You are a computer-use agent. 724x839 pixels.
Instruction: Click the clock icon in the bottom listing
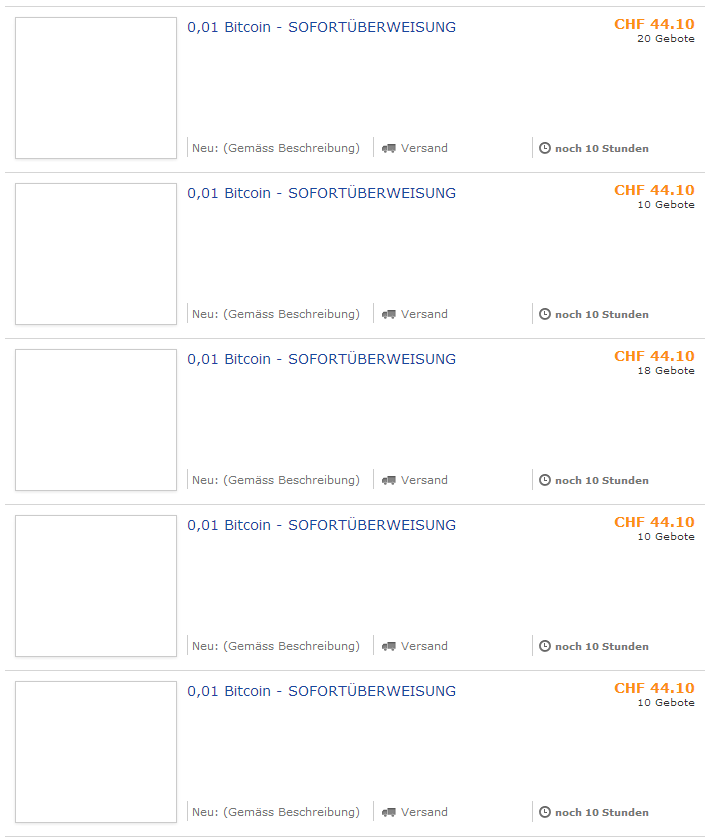click(x=545, y=812)
